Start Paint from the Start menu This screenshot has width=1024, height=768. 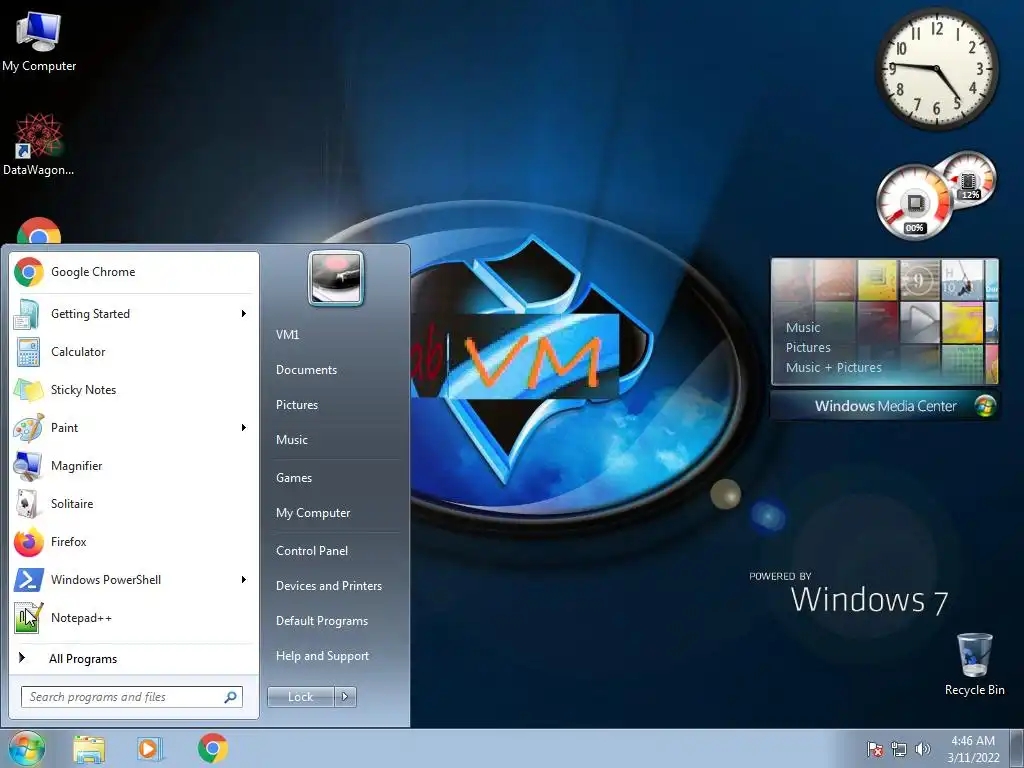click(134, 428)
